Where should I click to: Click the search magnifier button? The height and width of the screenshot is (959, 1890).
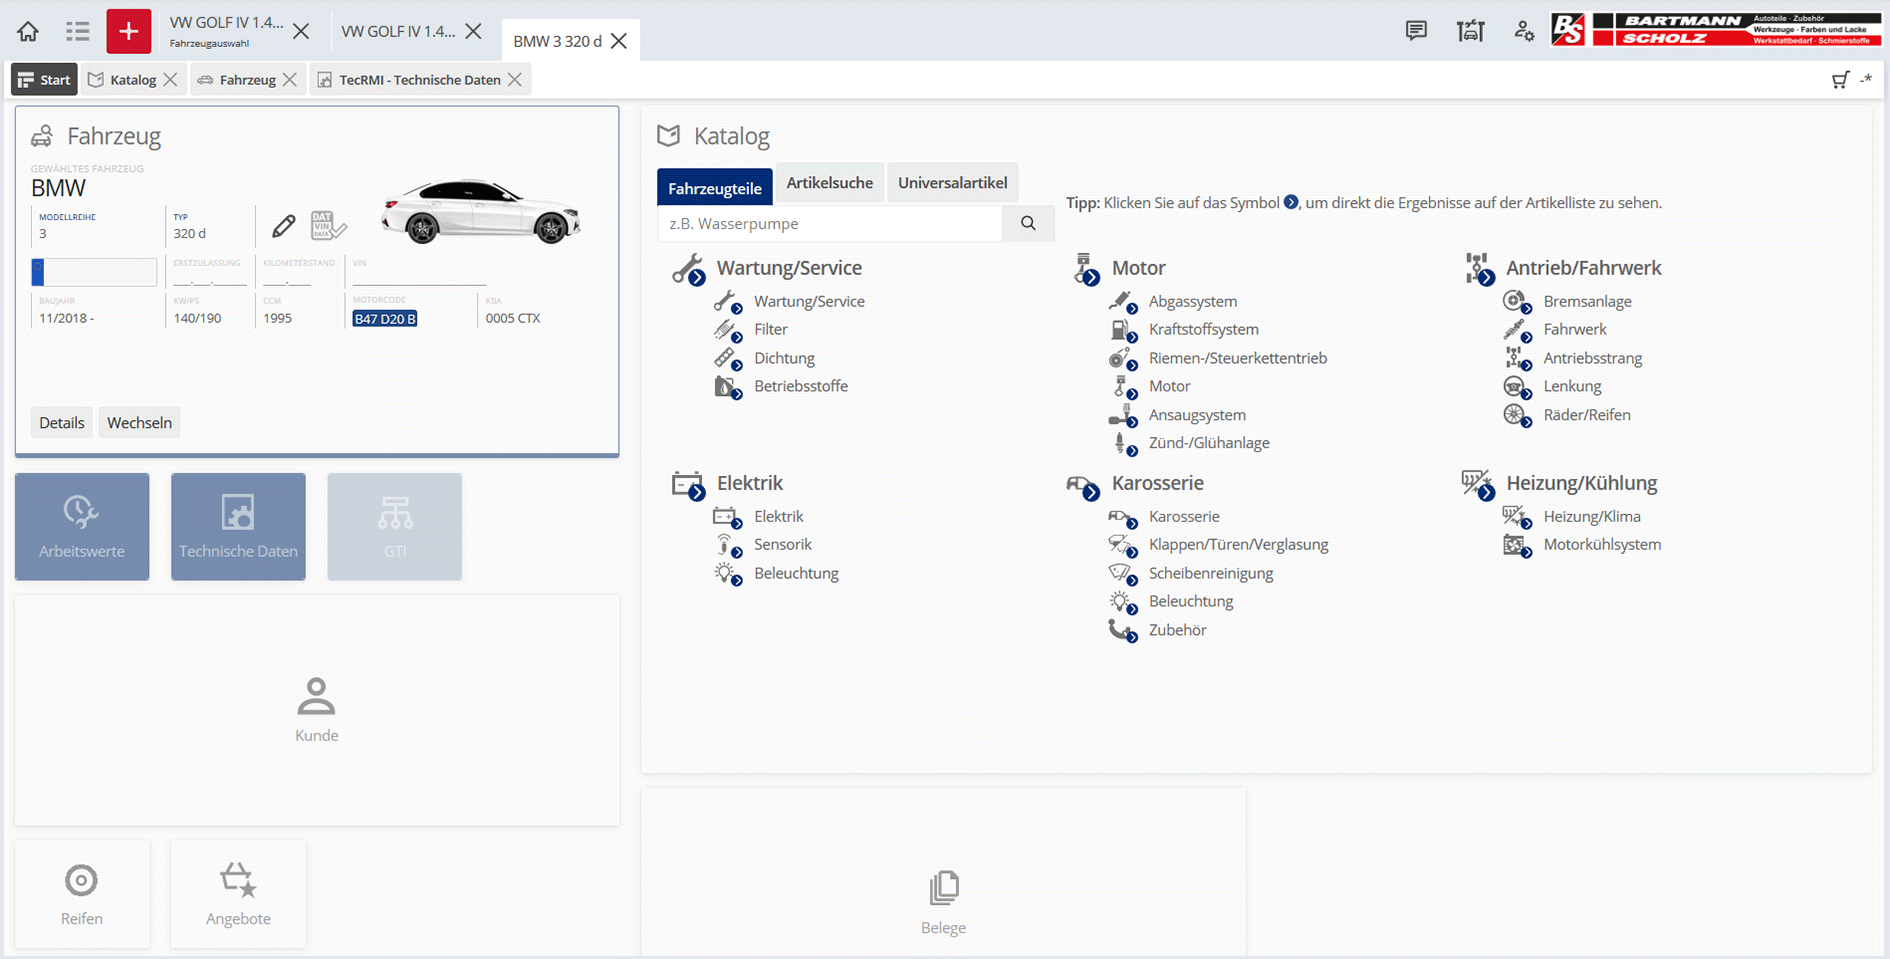click(x=1028, y=223)
